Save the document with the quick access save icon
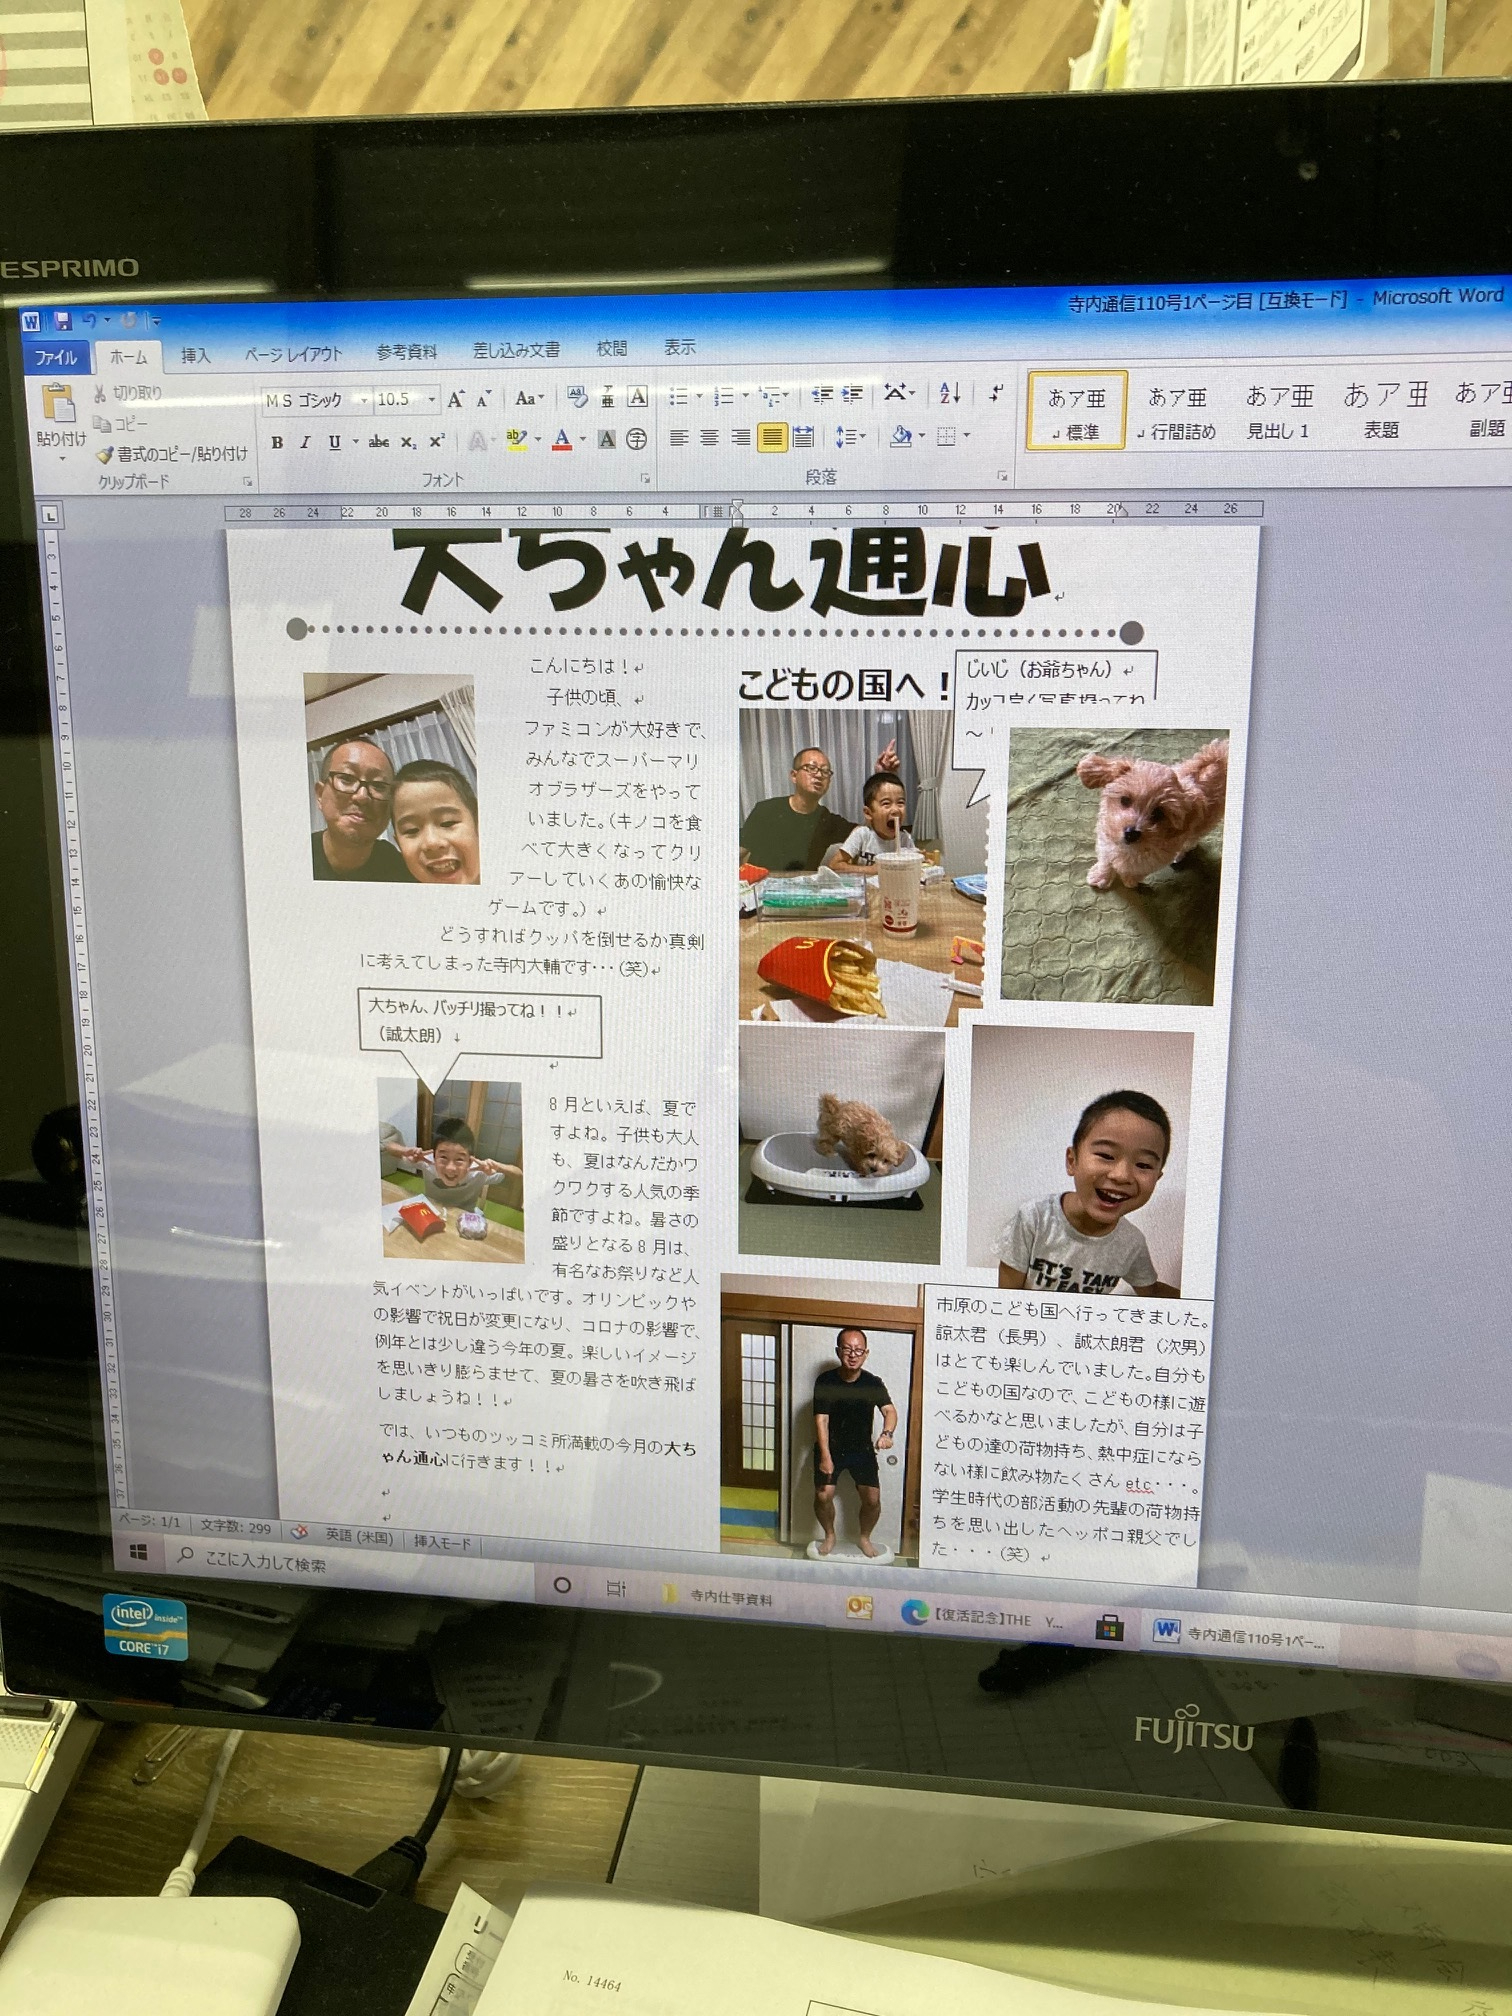This screenshot has height=2016, width=1512. pyautogui.click(x=63, y=320)
